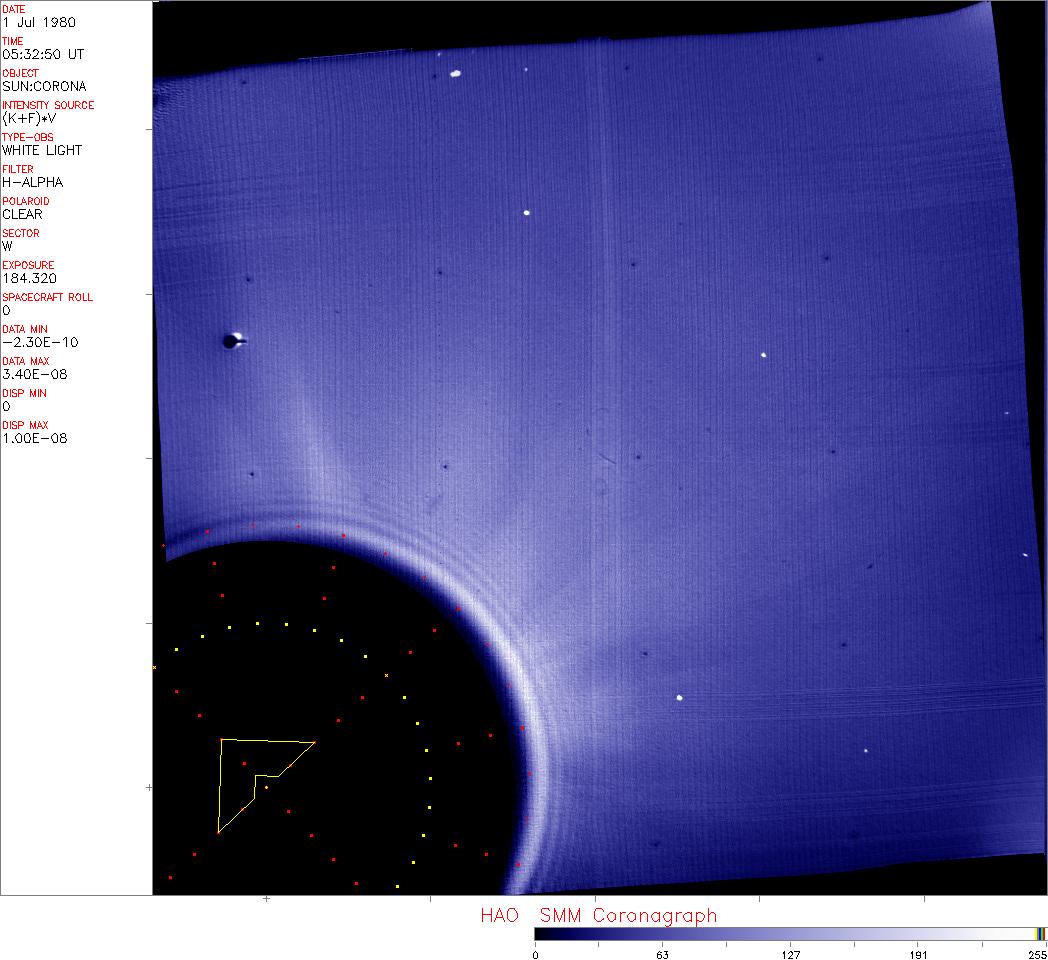This screenshot has height=960, width=1048.
Task: Click the bright streak near the right edge
Action: (1025, 554)
